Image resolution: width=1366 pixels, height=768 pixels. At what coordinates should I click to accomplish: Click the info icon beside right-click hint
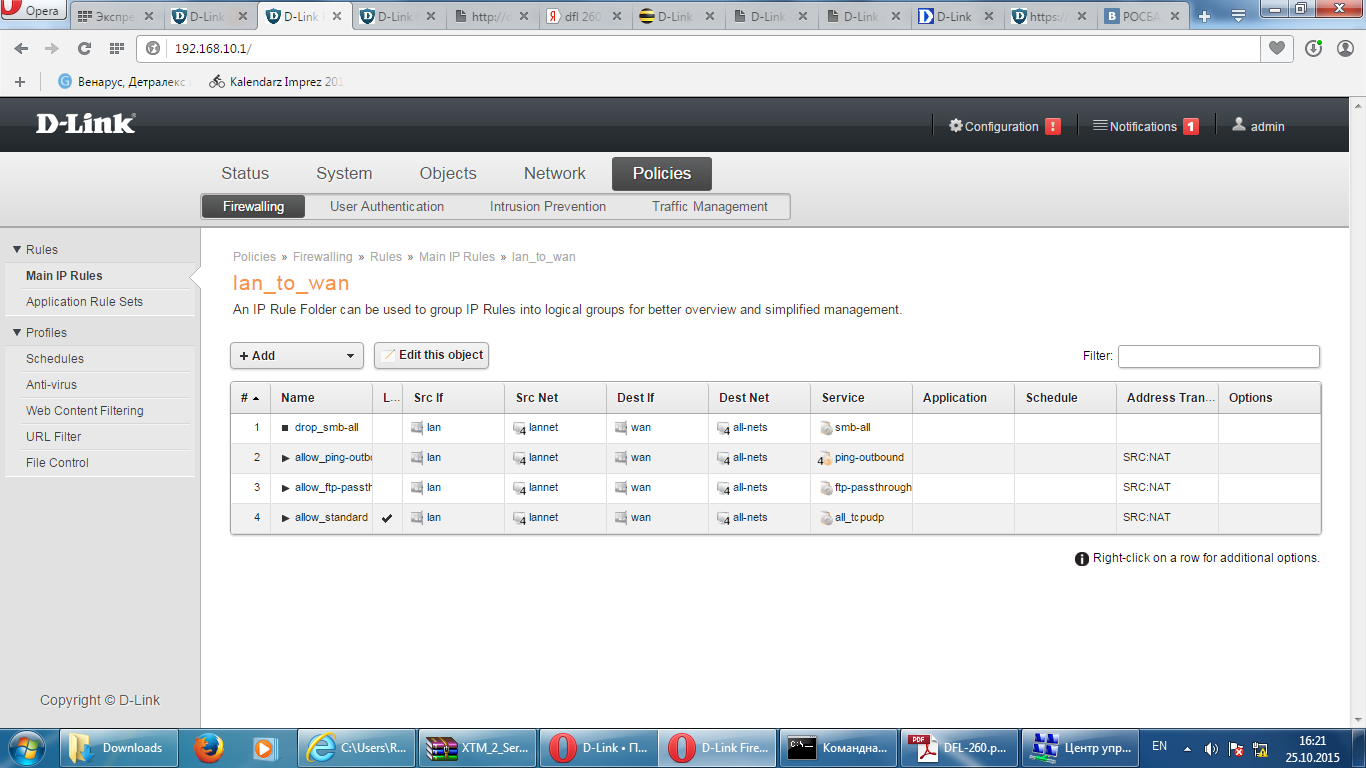click(x=1082, y=559)
